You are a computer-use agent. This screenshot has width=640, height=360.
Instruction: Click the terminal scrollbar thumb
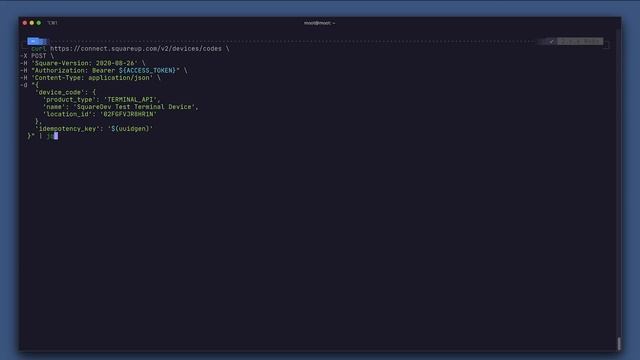(x=619, y=343)
